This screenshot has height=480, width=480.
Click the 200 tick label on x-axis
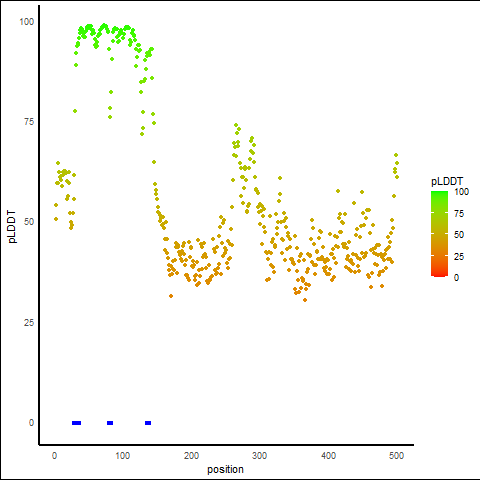pos(191,455)
